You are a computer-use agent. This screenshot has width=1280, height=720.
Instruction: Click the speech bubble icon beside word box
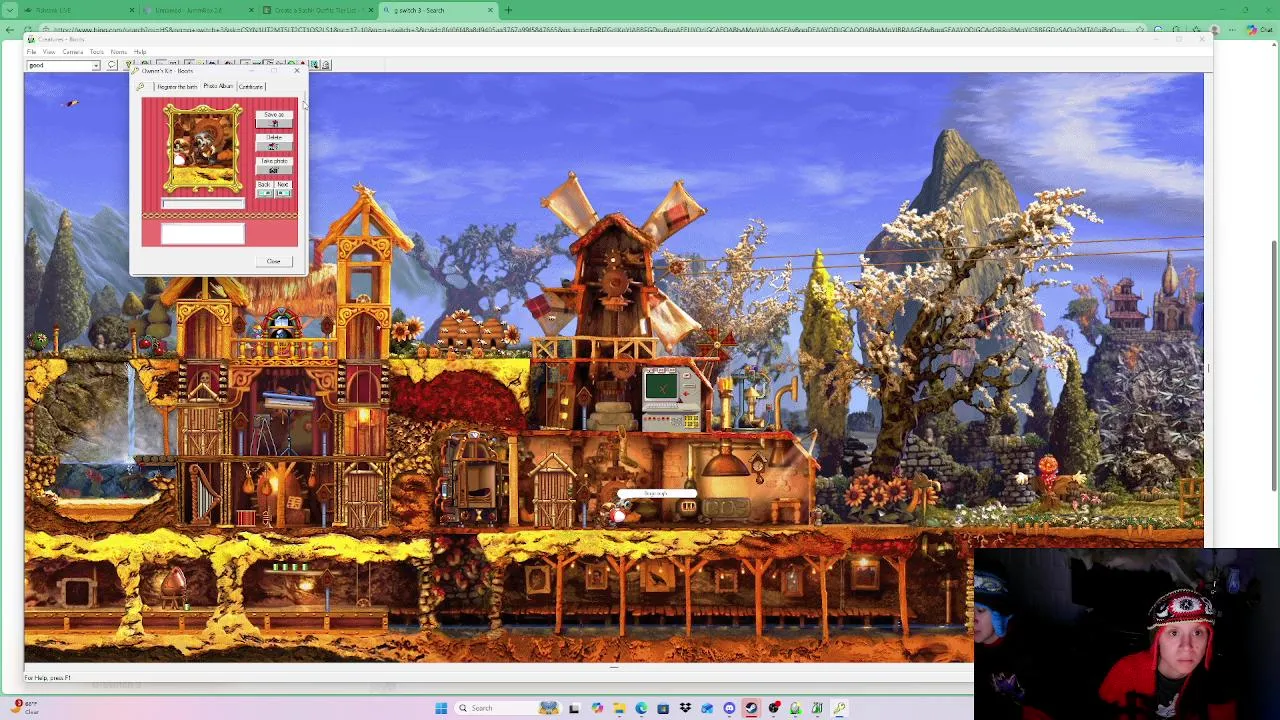112,65
